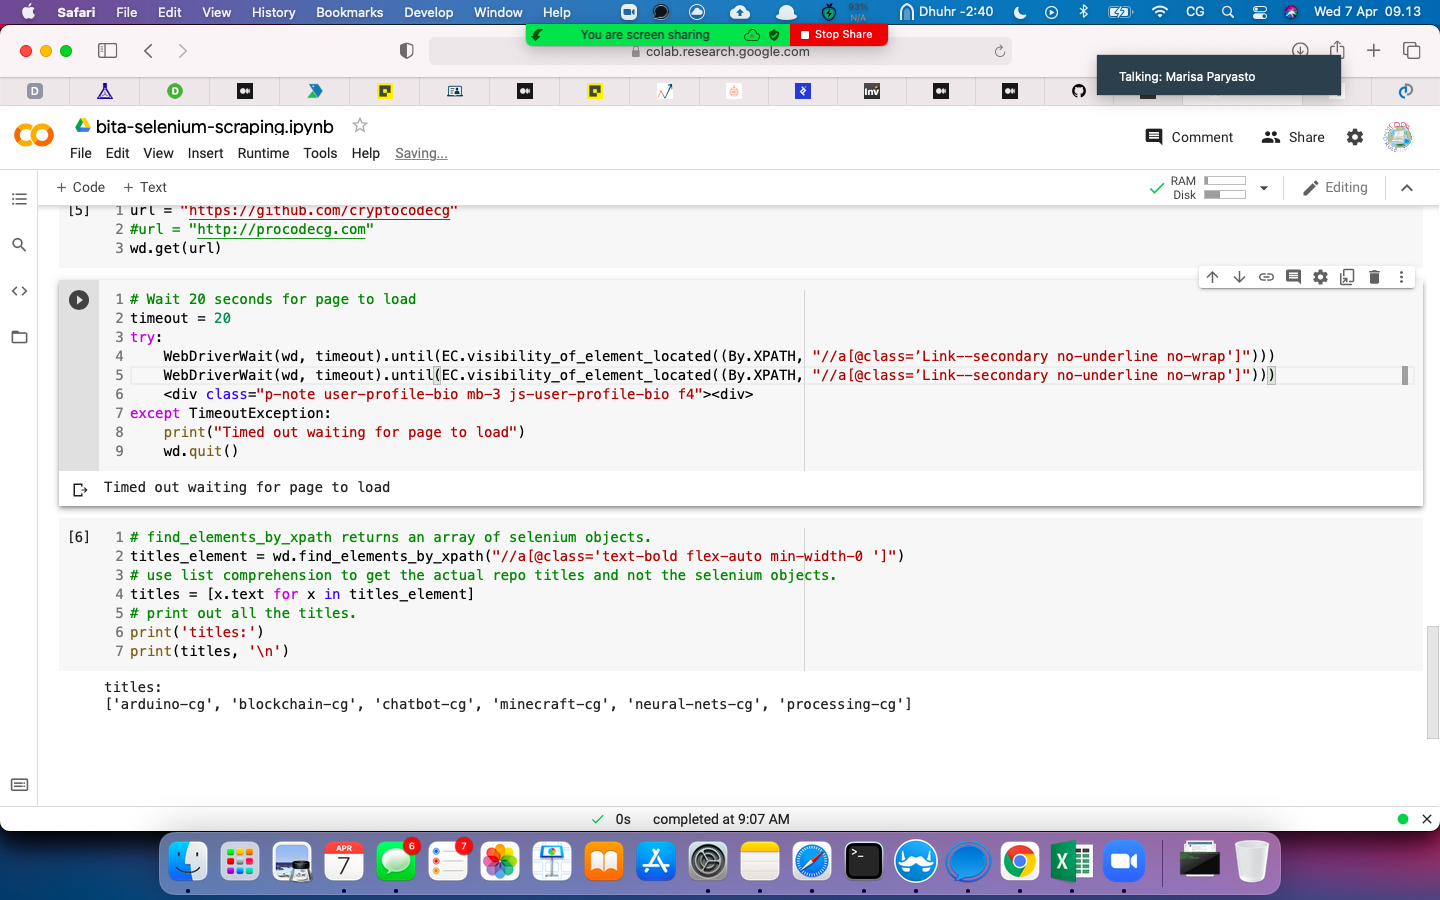The height and width of the screenshot is (900, 1440).
Task: Stop screen sharing with Stop Share
Action: point(837,34)
